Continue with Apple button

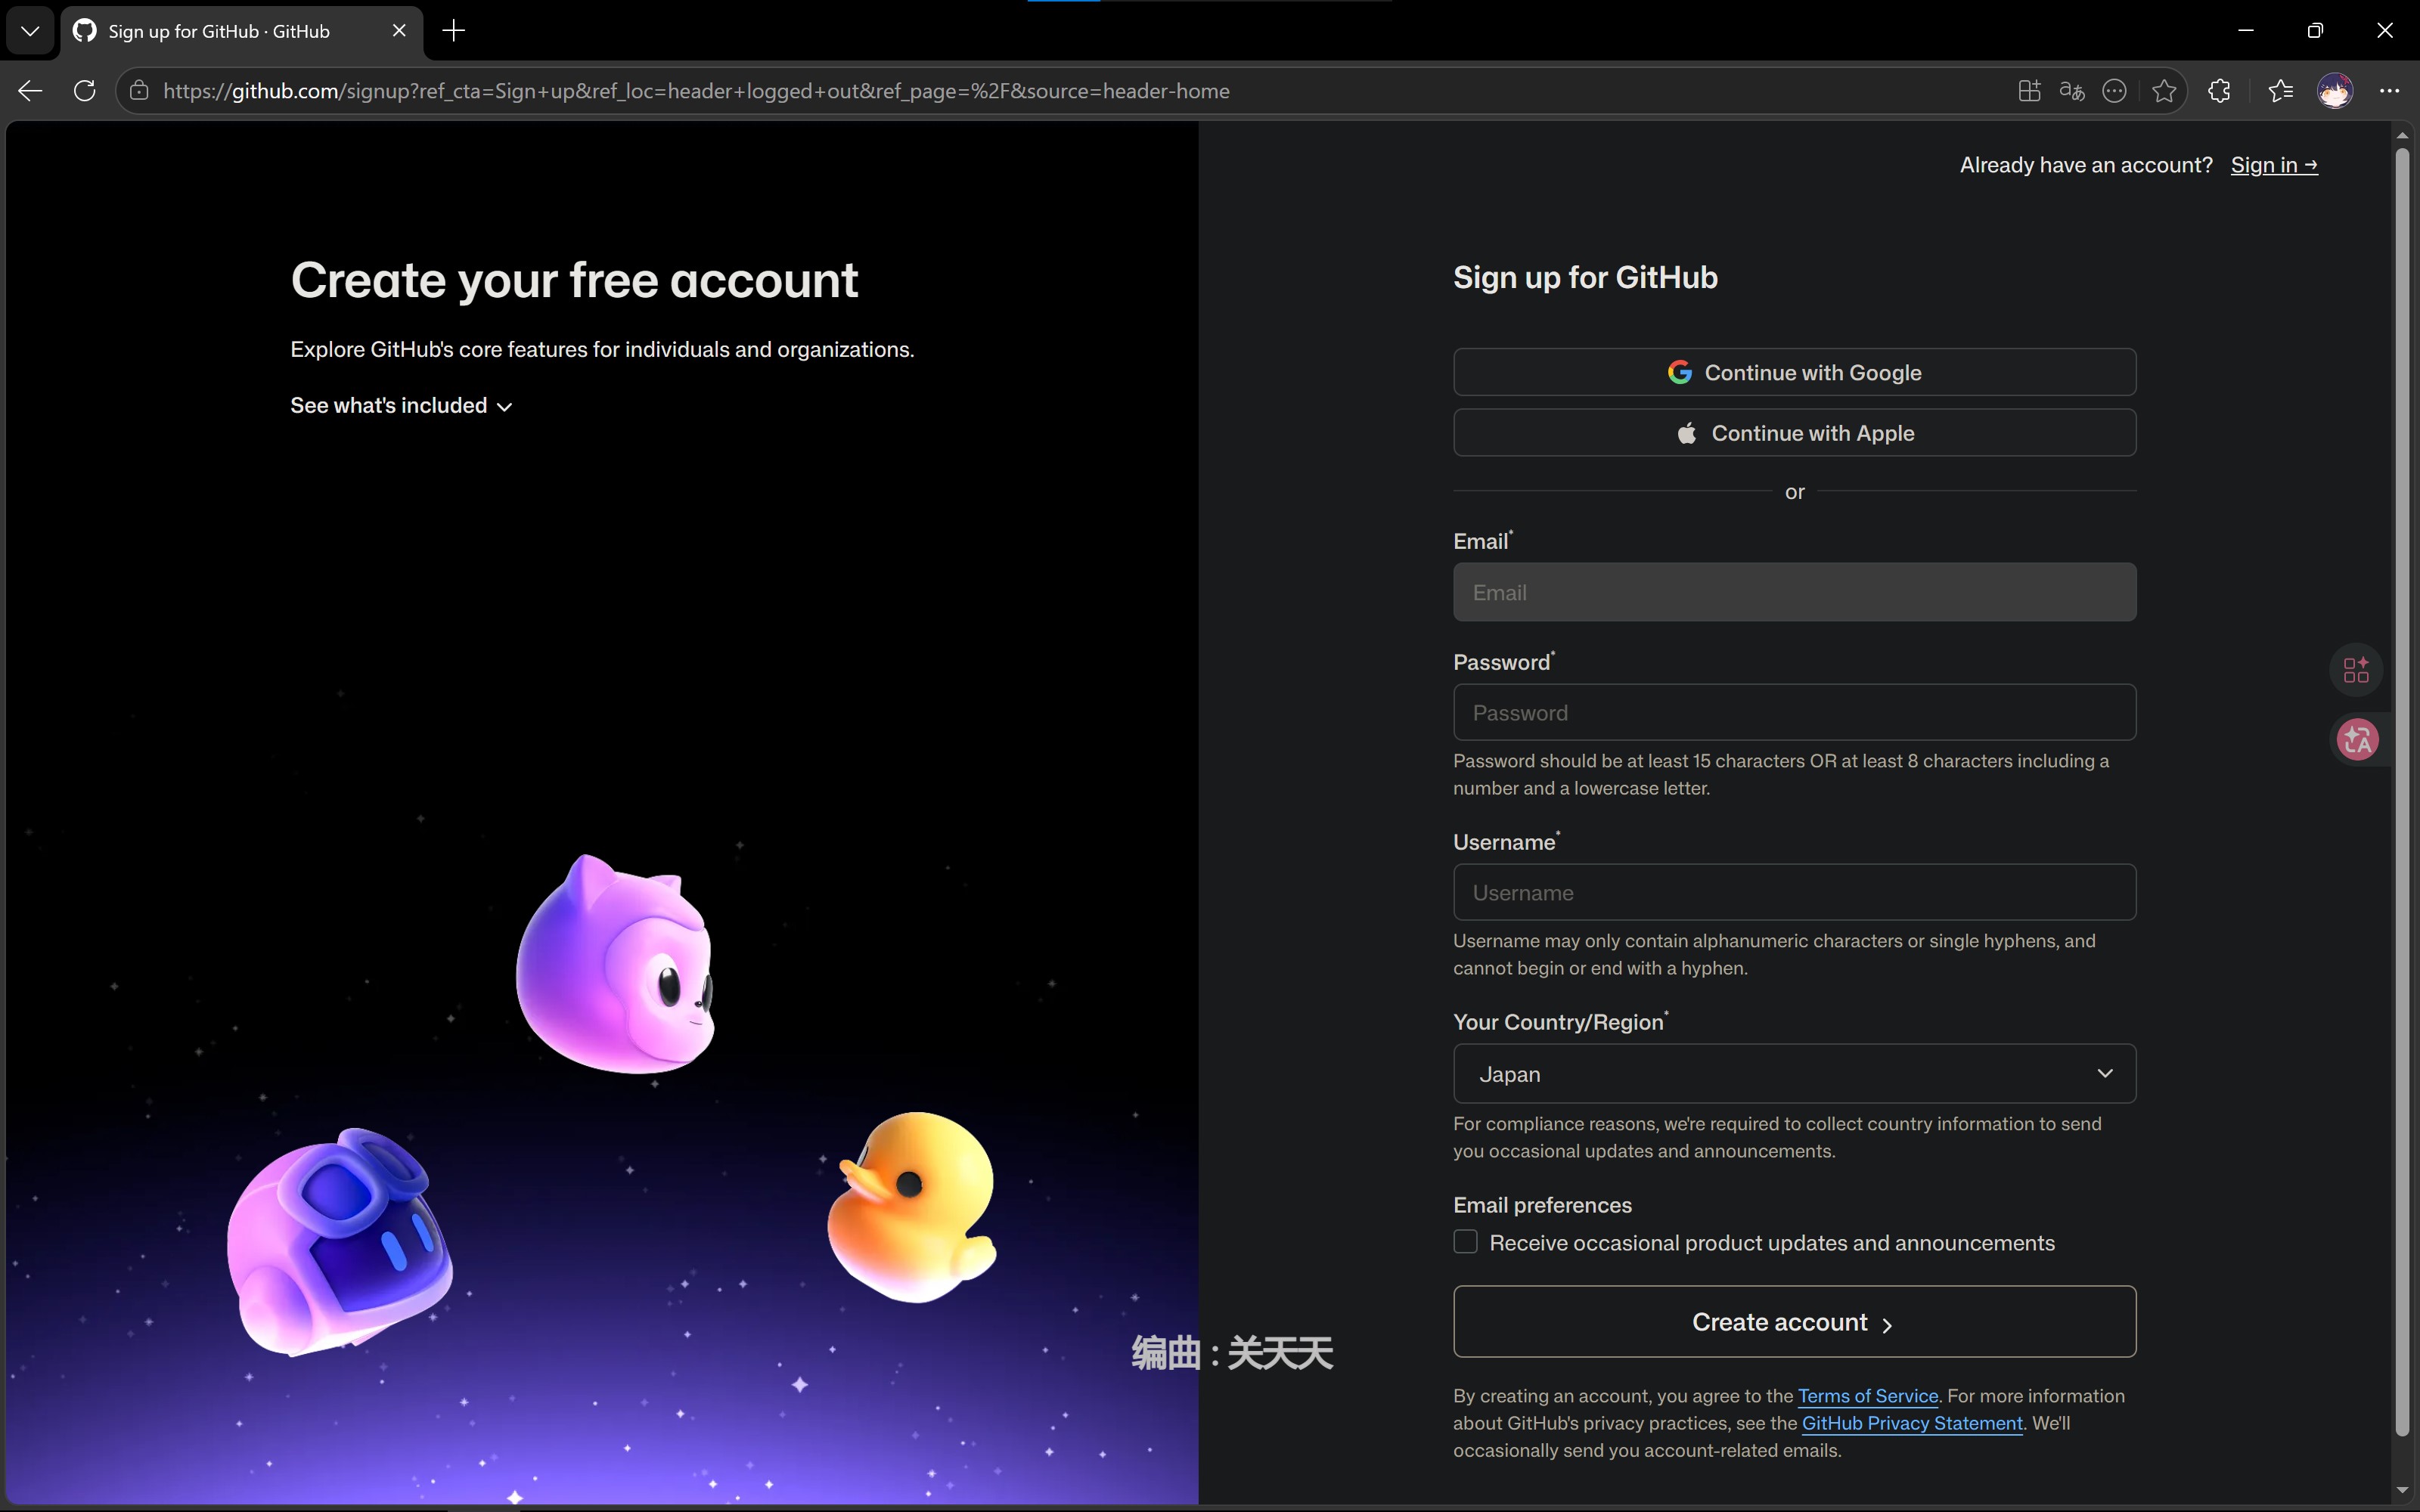click(1794, 432)
